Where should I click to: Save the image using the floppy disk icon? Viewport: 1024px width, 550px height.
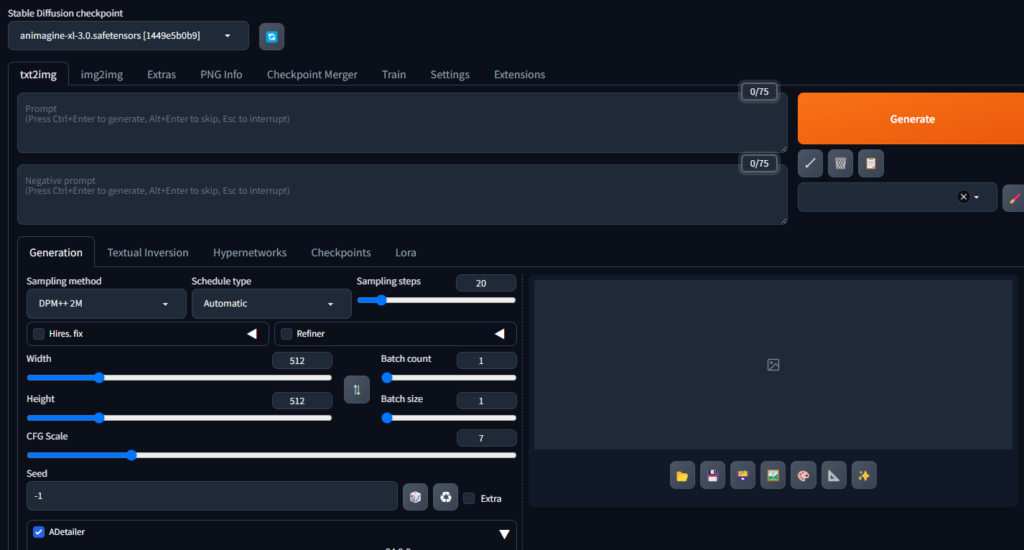pos(712,476)
